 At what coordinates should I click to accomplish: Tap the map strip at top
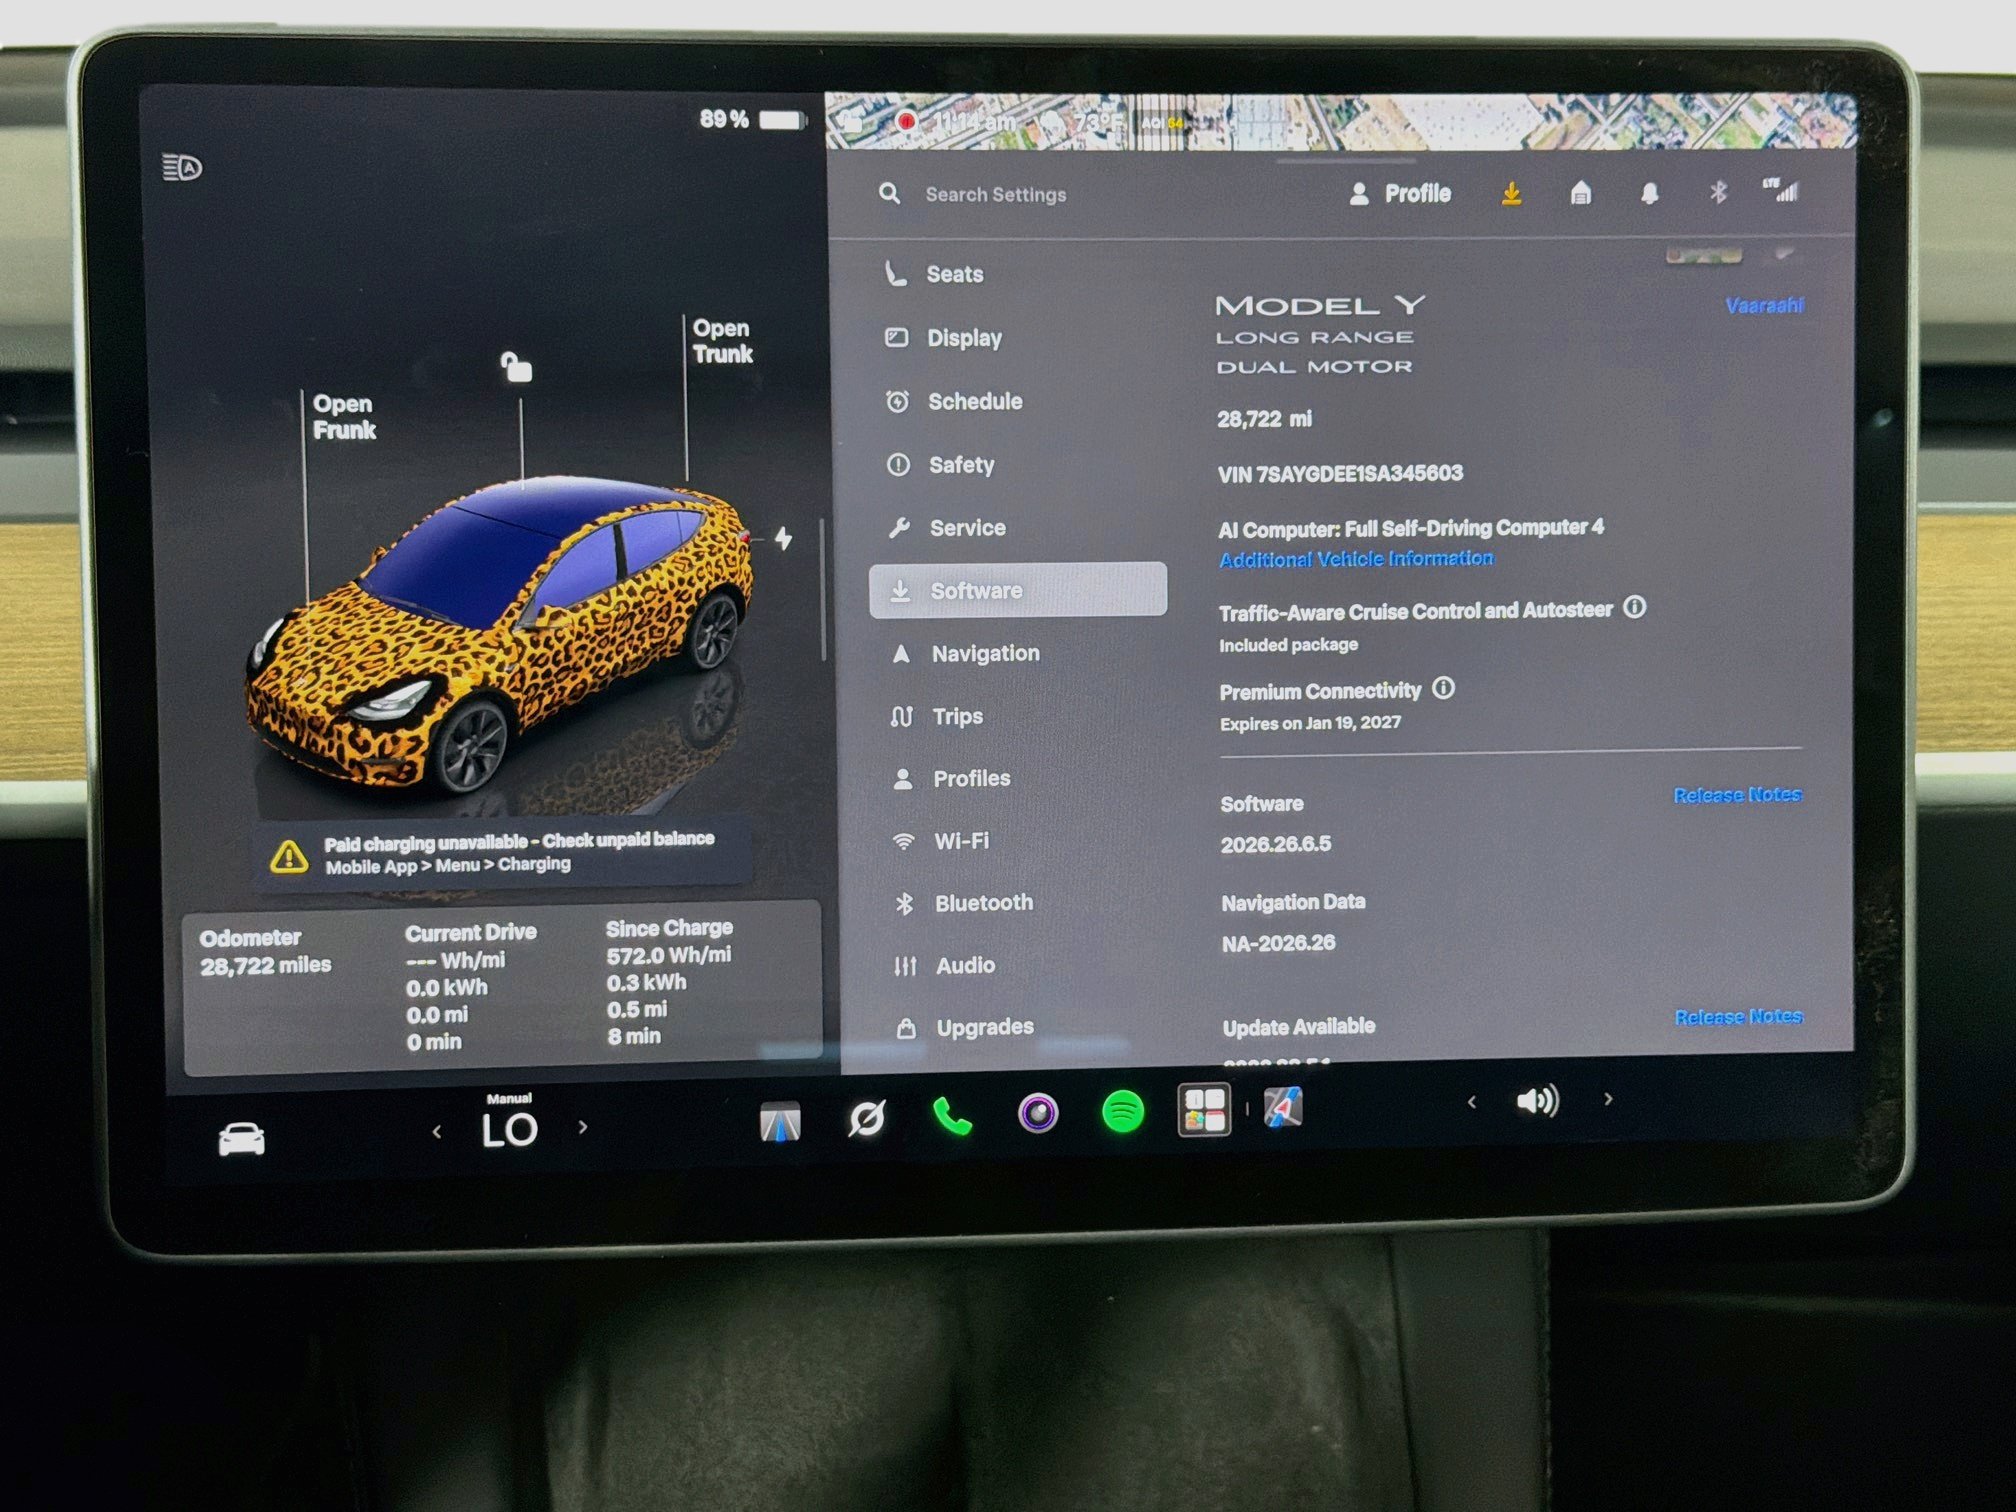click(1340, 122)
